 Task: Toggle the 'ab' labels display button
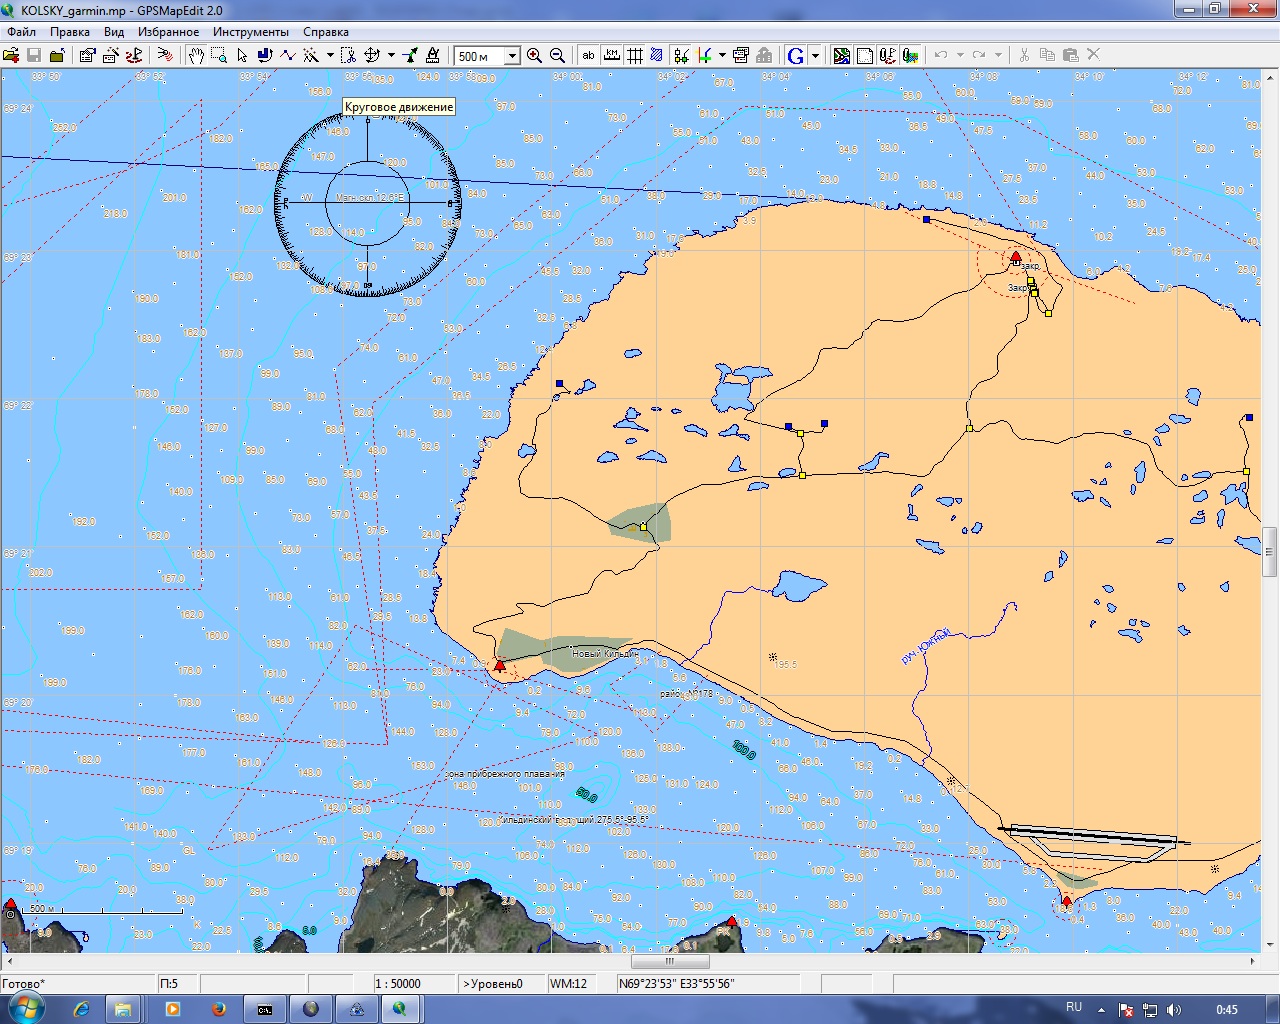click(x=588, y=56)
